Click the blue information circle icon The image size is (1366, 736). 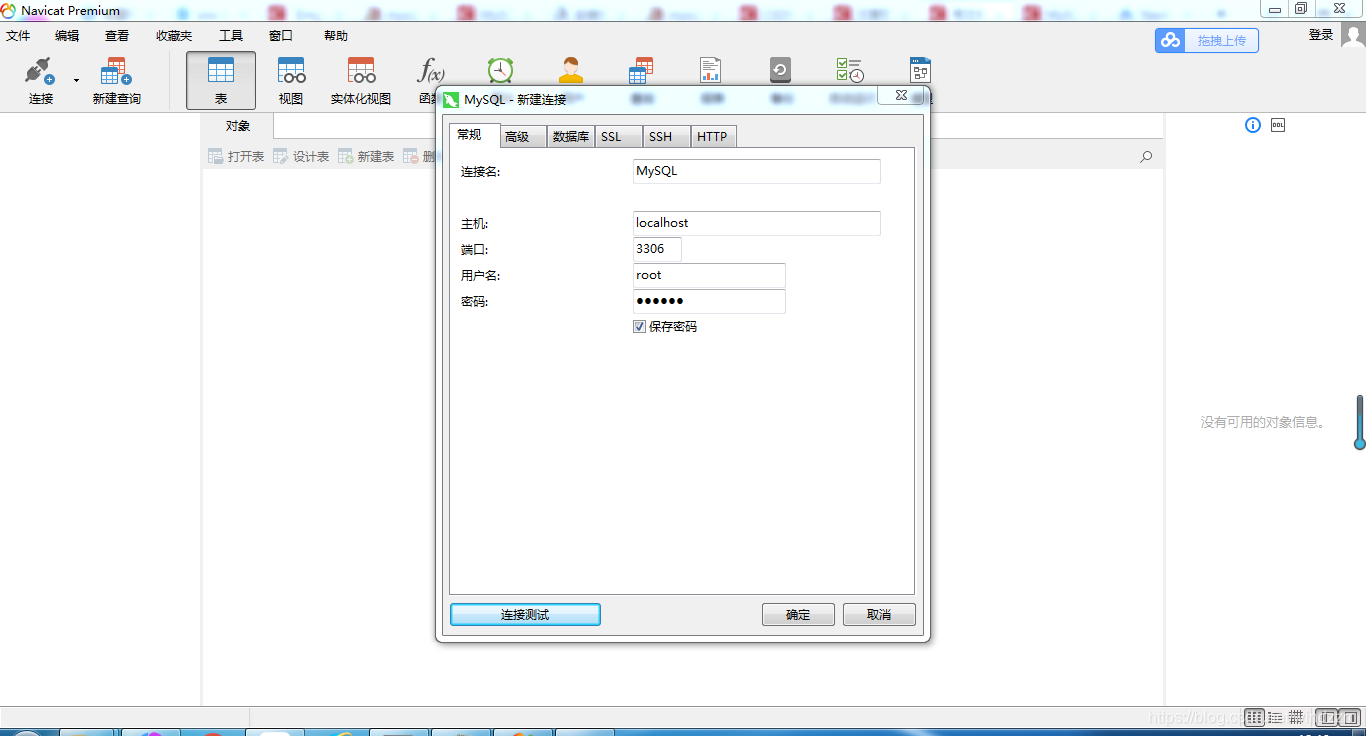pos(1253,125)
